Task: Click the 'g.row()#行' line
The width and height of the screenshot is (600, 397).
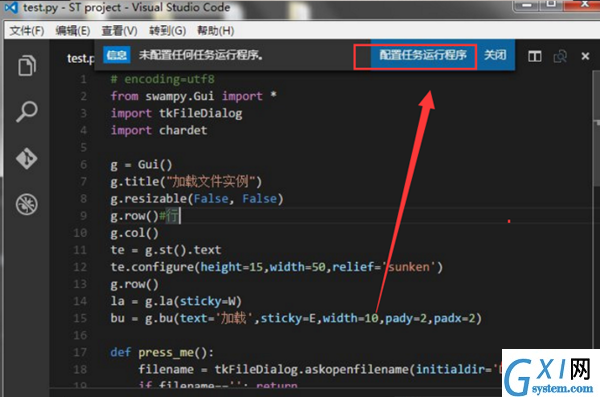Action: tap(145, 216)
